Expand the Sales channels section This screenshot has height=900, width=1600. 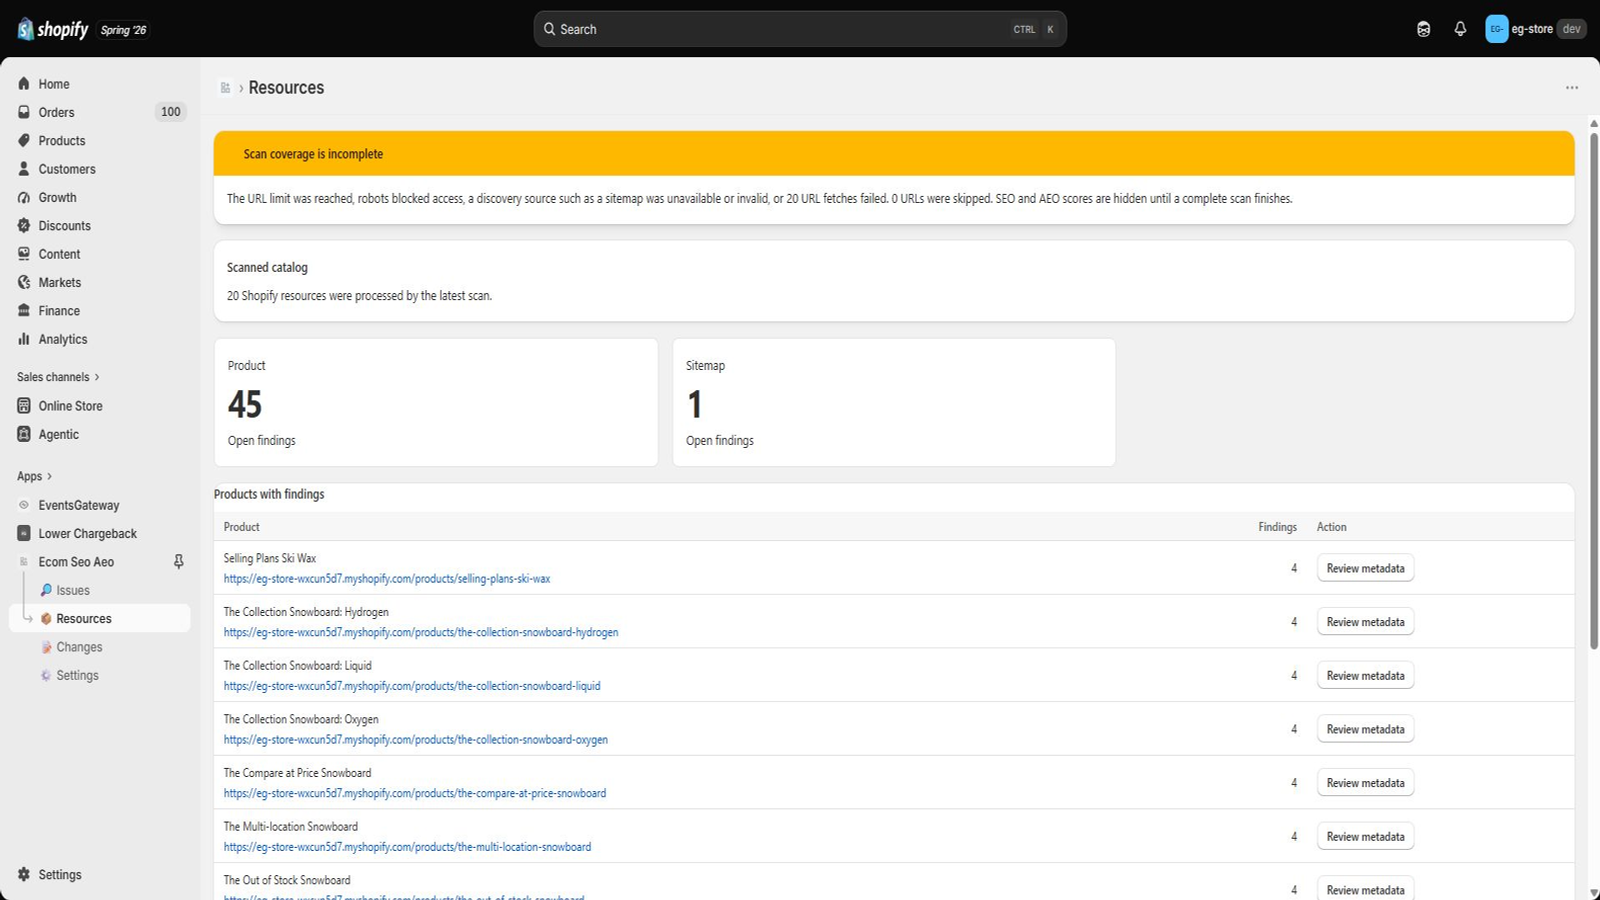point(58,377)
